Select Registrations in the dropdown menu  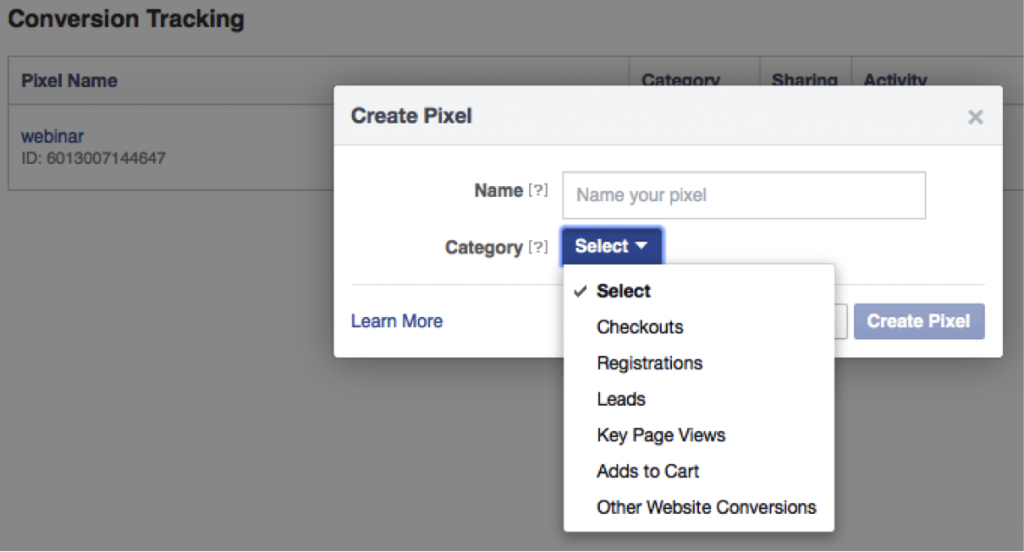tap(649, 363)
